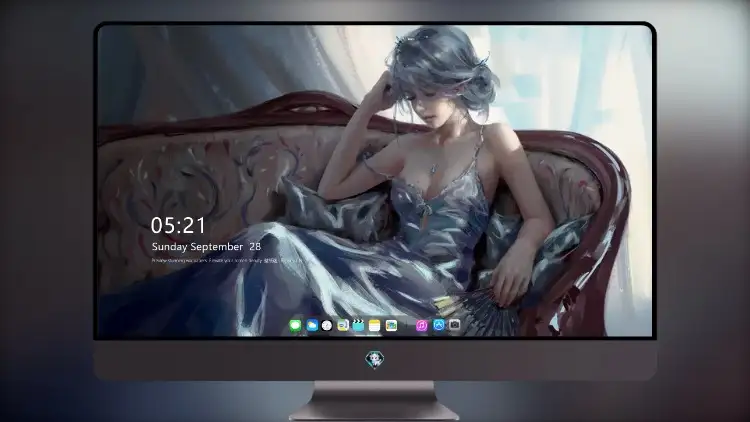750x422 pixels.
Task: Open the pink Music app dock icon
Action: point(421,326)
